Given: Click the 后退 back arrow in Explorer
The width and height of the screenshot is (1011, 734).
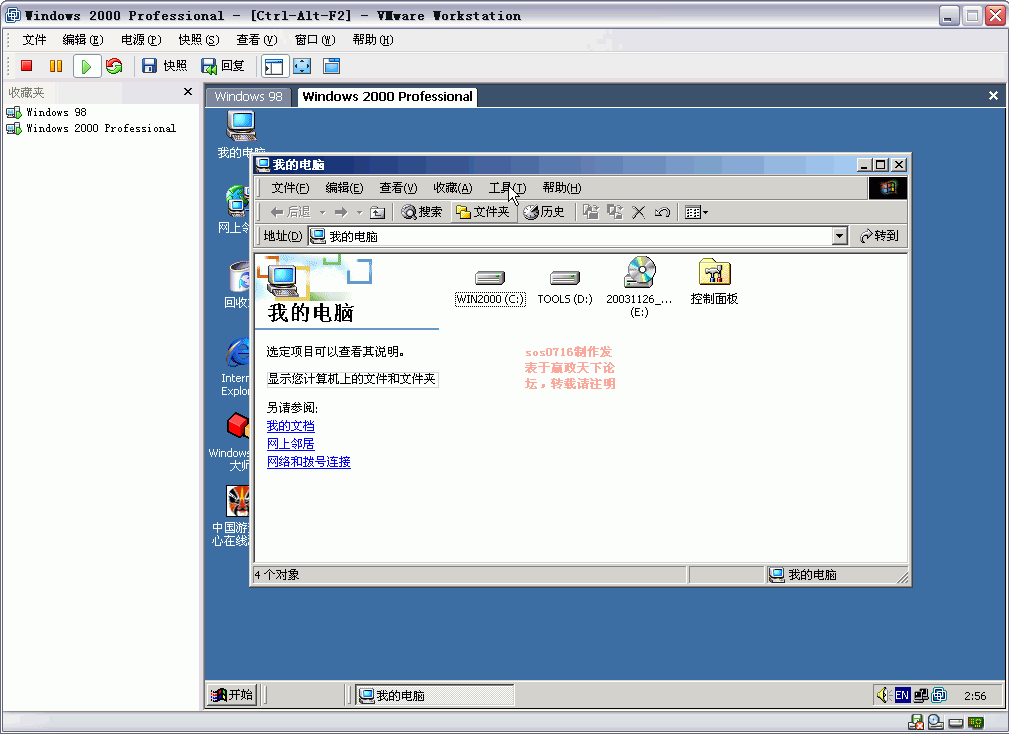Looking at the screenshot, I should (x=290, y=212).
